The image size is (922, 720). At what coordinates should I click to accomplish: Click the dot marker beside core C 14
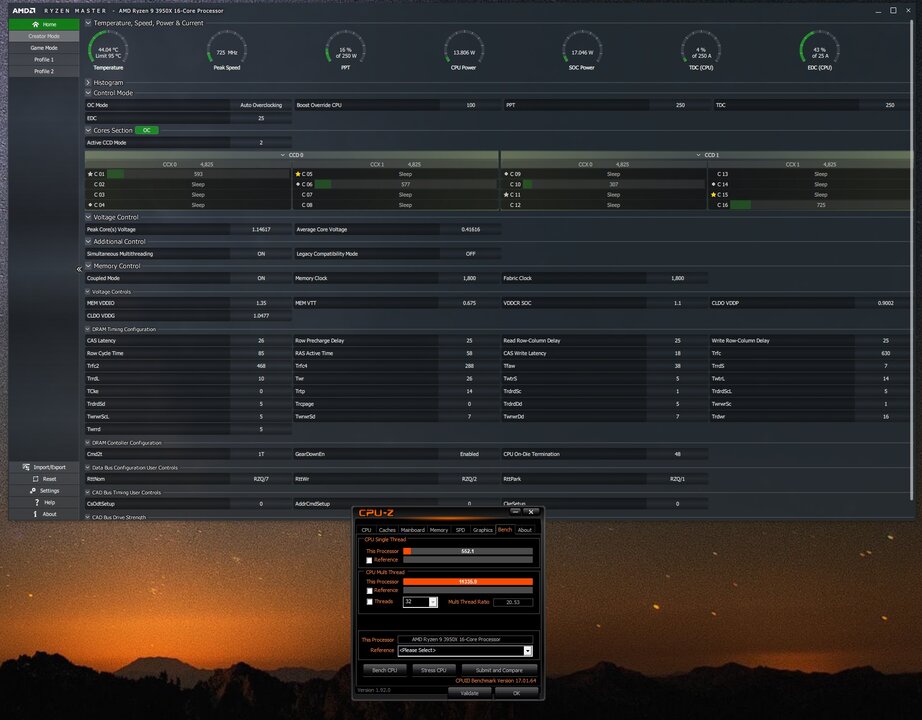(713, 184)
